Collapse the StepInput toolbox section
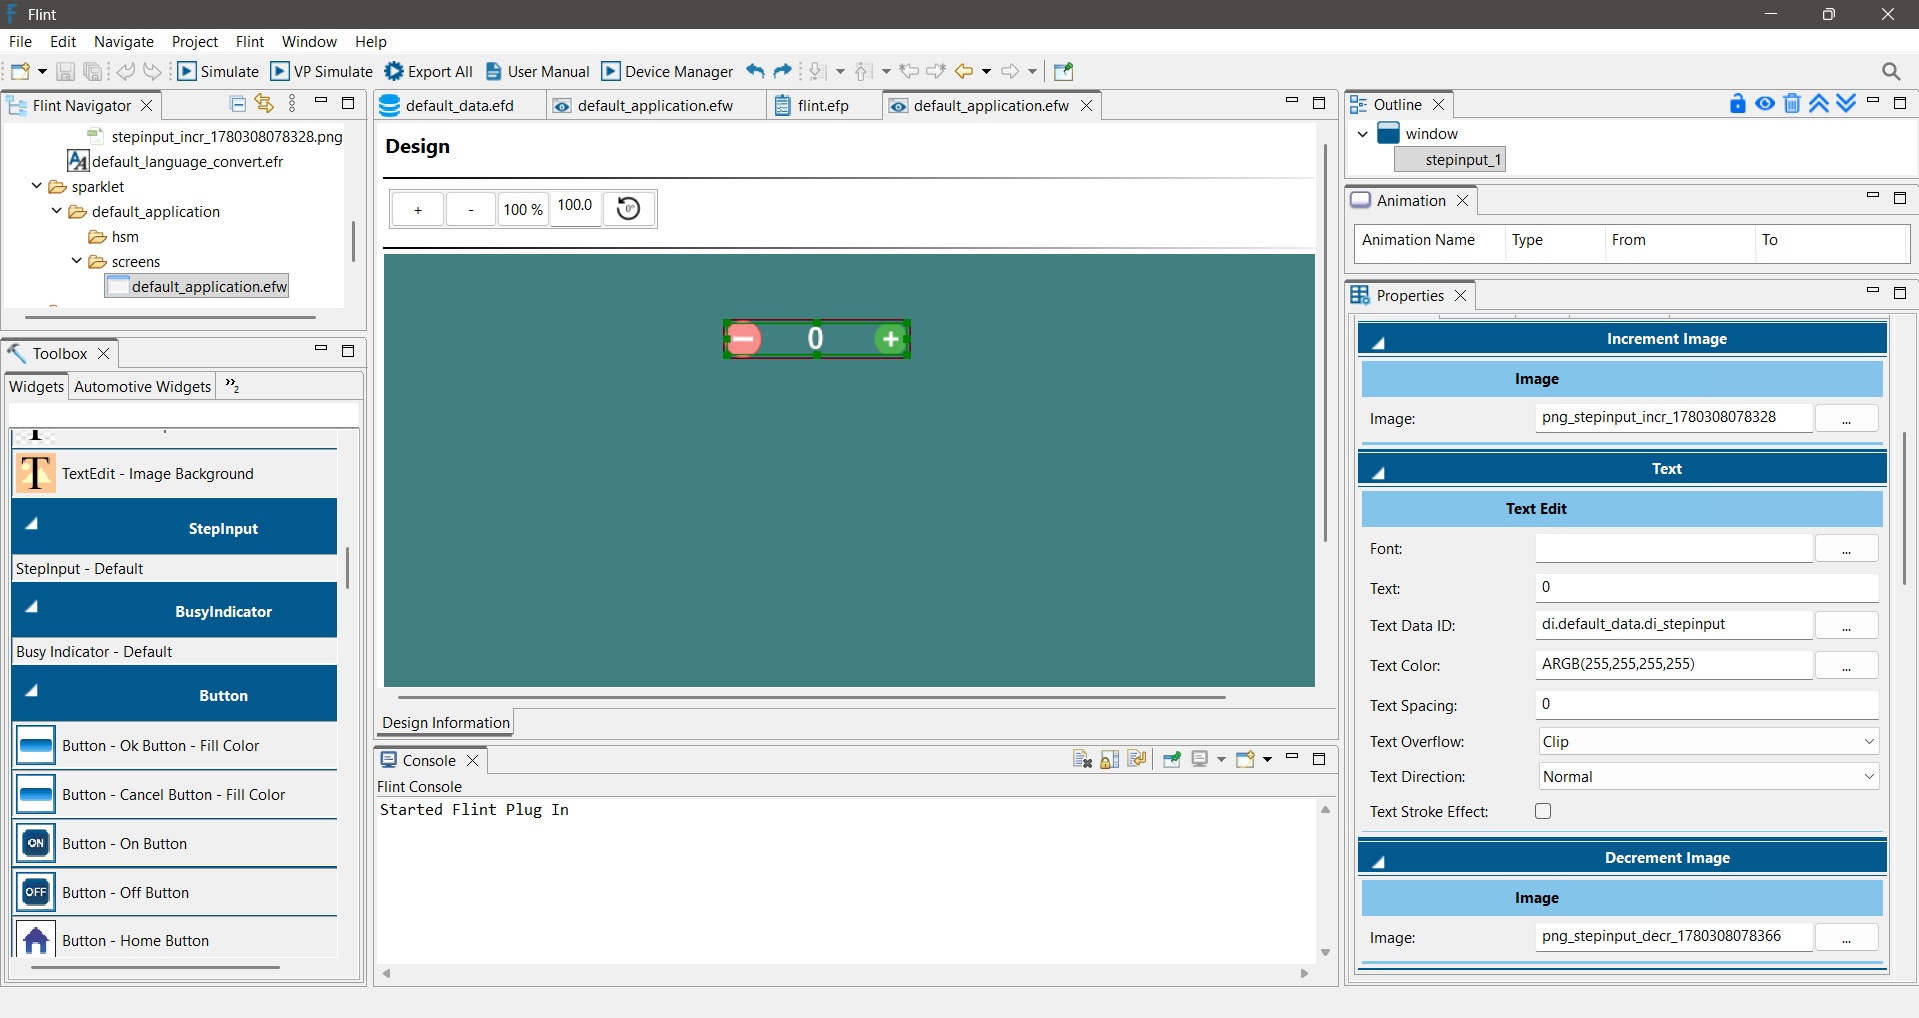The height and width of the screenshot is (1018, 1919). [x=31, y=523]
